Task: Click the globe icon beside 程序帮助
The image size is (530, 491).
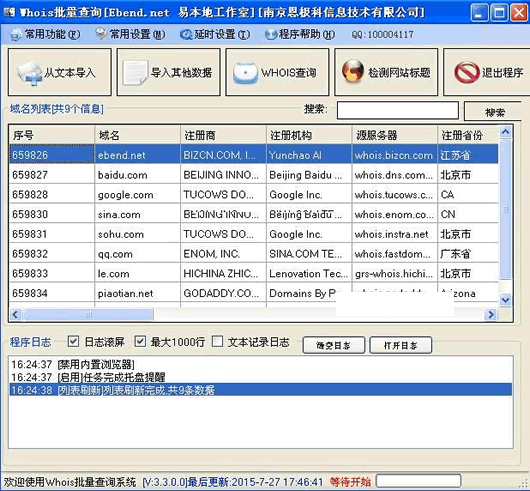Action: (x=271, y=34)
